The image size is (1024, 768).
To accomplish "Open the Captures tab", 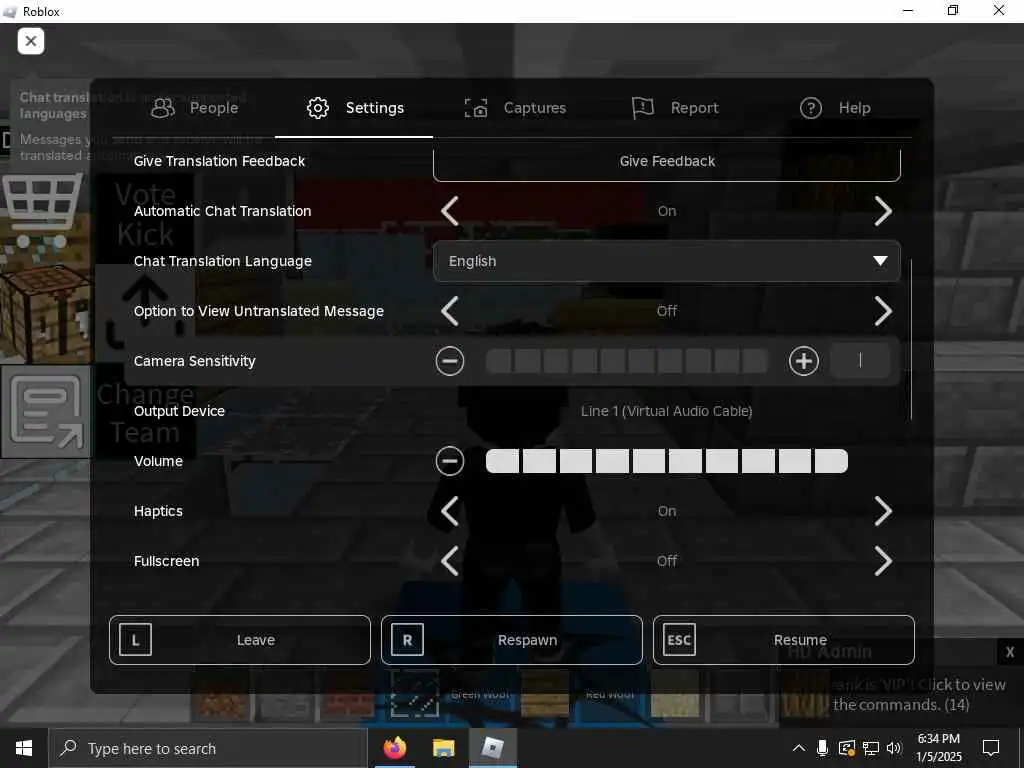I will [x=515, y=108].
